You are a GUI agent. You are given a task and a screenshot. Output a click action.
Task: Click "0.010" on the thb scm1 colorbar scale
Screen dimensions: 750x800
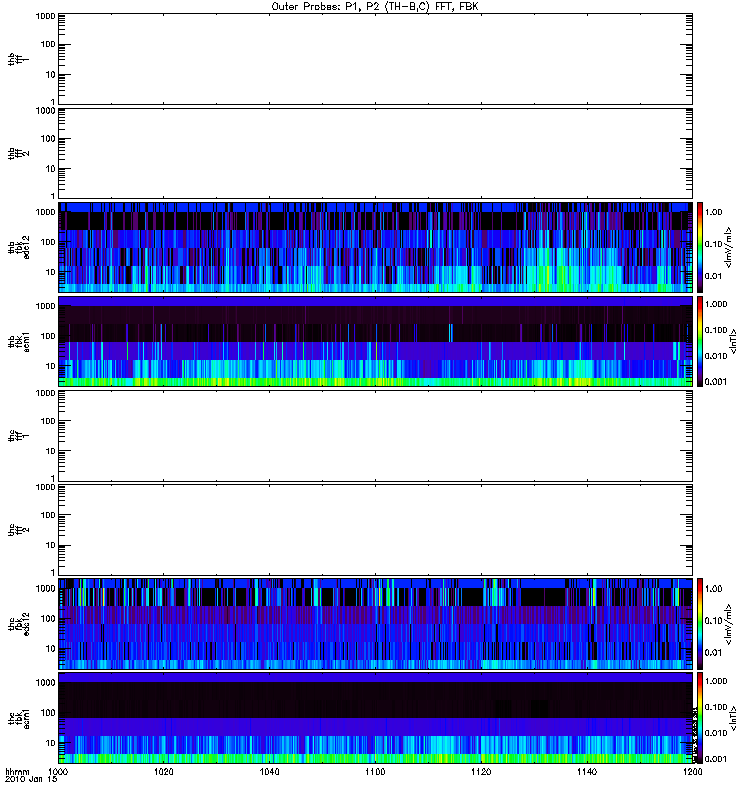[716, 356]
